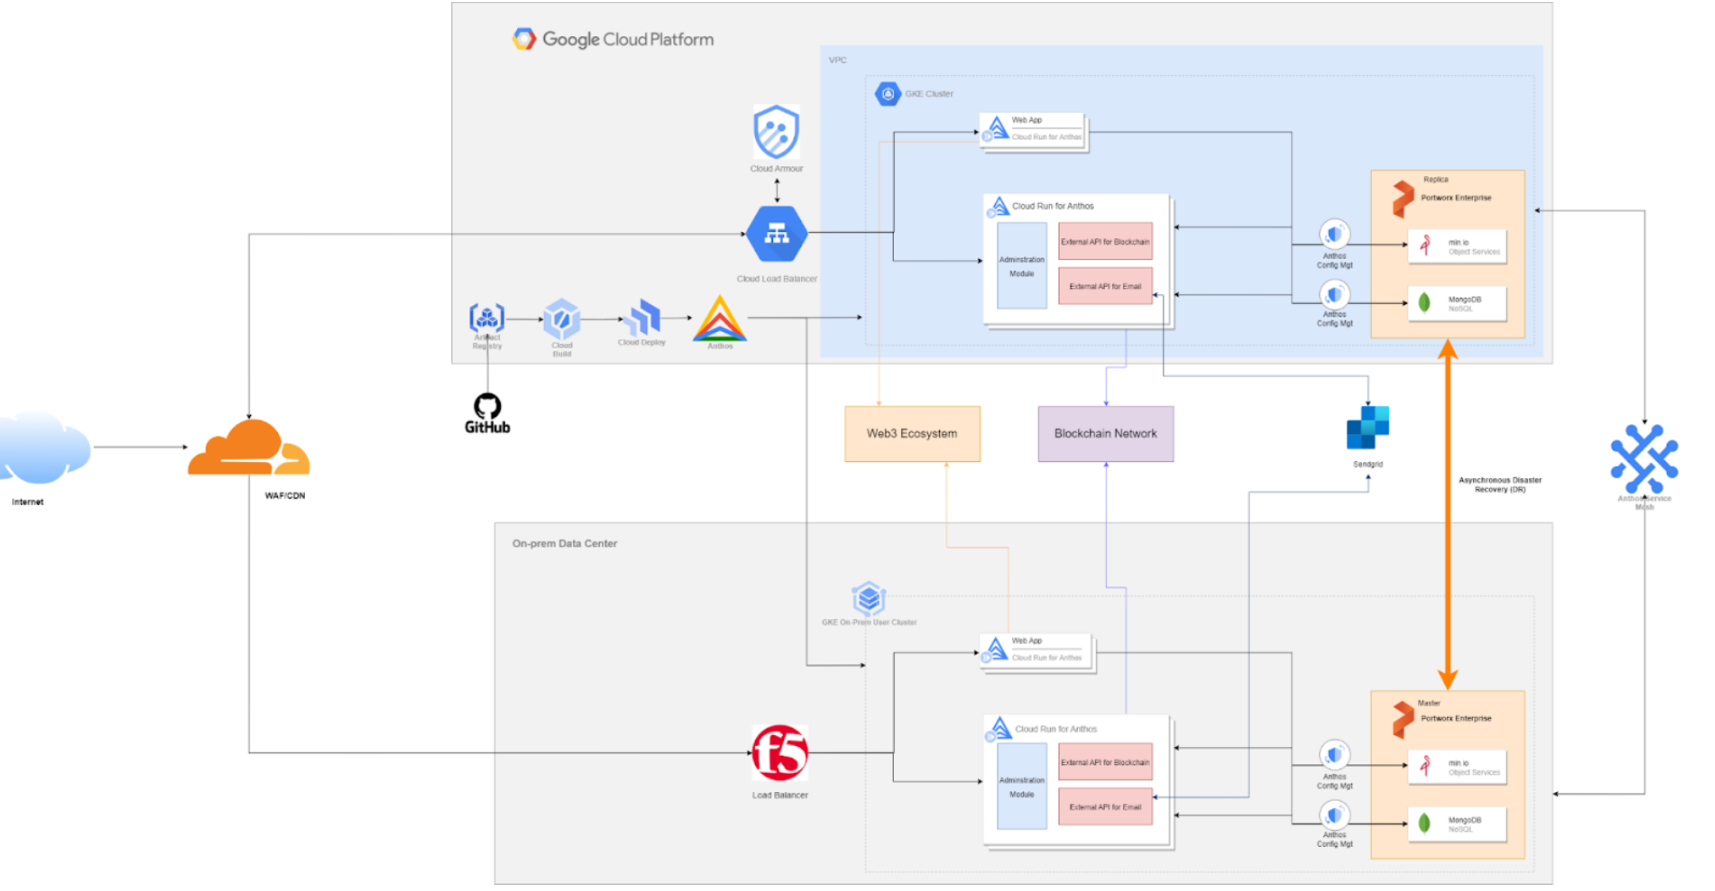This screenshot has width=1715, height=891.
Task: Select the Portworx icon in Replica box
Action: point(1403,199)
